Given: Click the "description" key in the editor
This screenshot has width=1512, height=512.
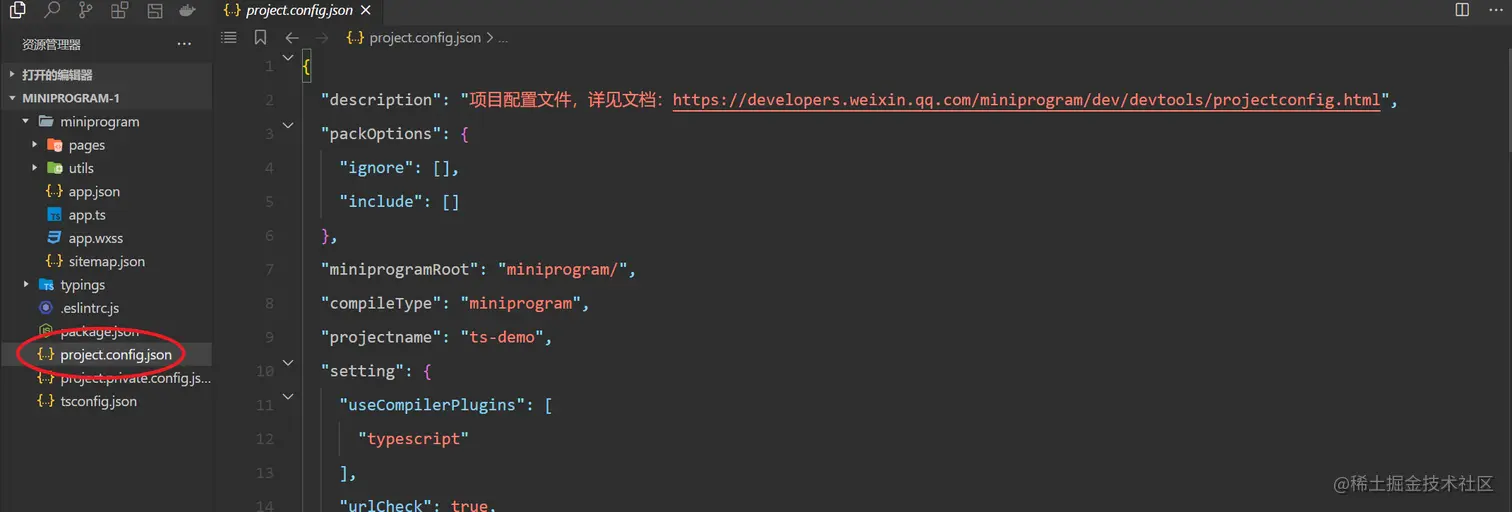Looking at the screenshot, I should click(x=376, y=100).
